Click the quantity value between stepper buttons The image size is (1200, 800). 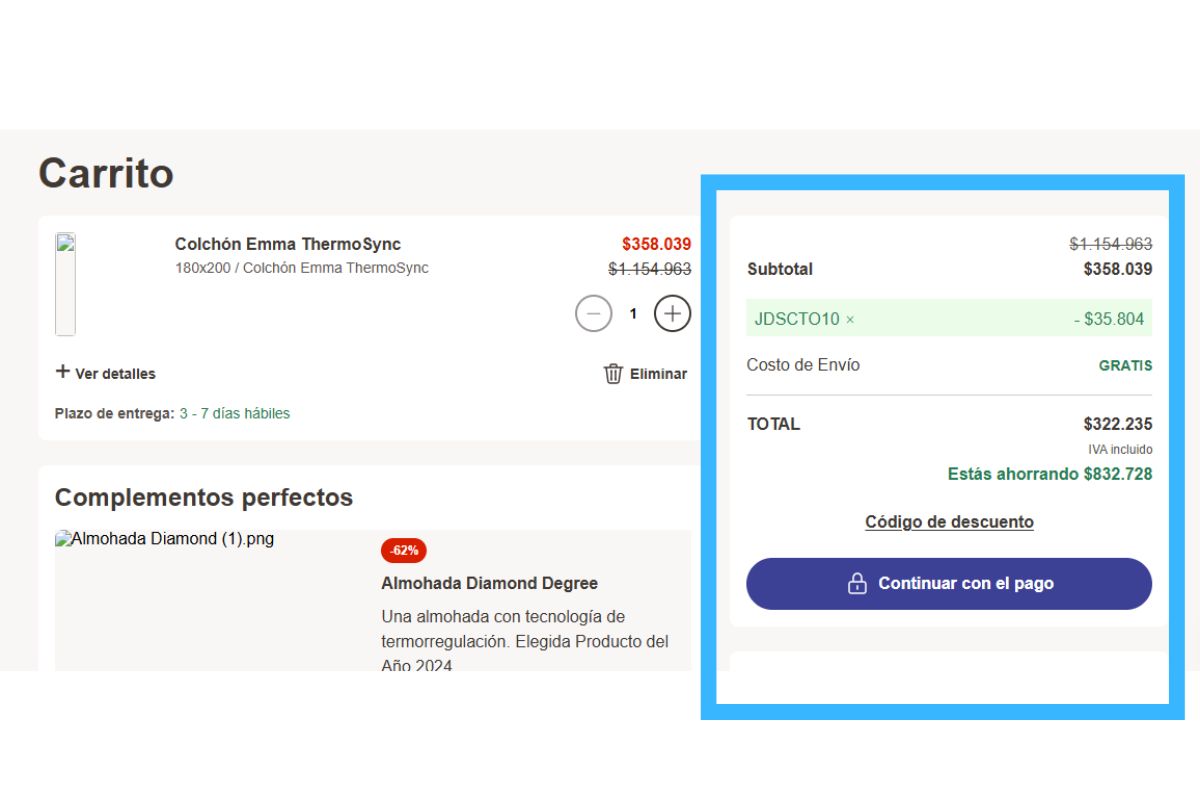point(633,314)
